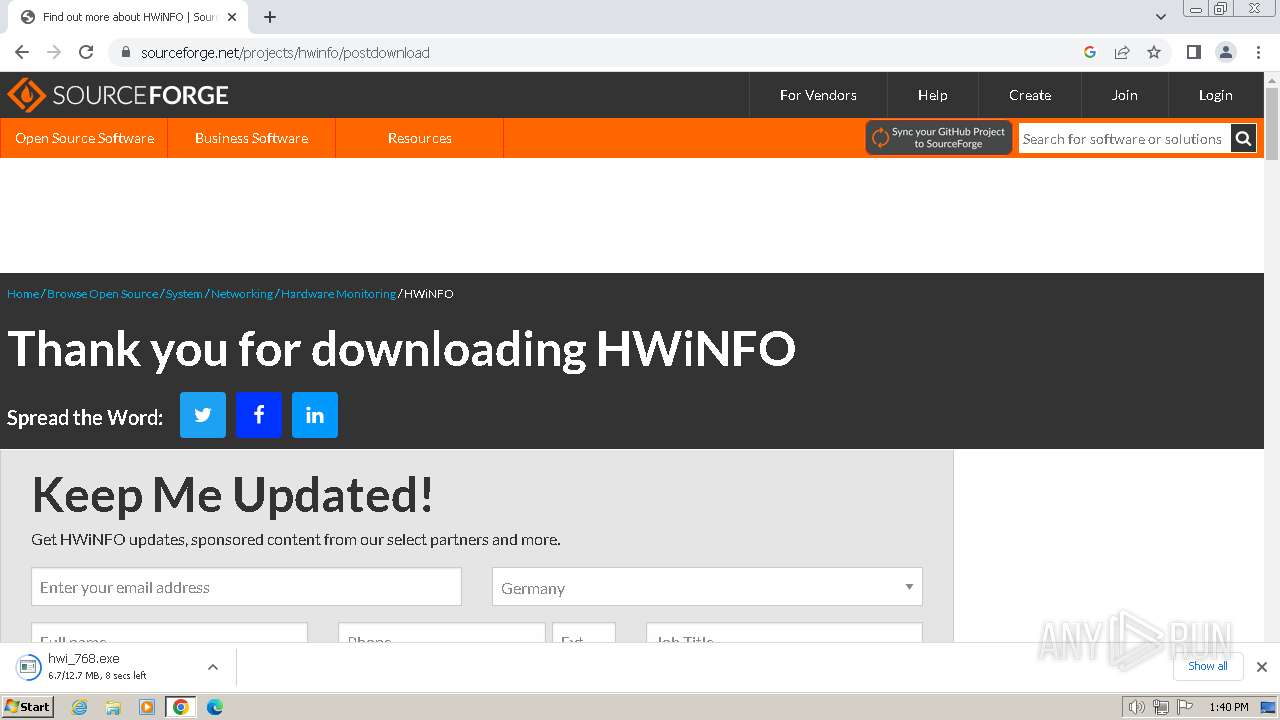Focus the software search field
Viewport: 1280px width, 720px height.
1124,139
